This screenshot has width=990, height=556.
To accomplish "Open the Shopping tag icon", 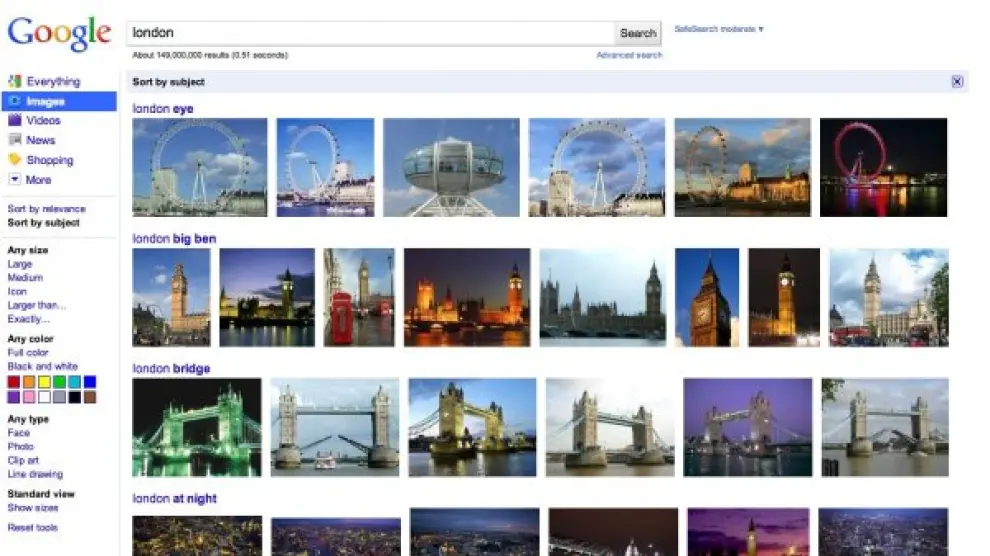I will [x=14, y=160].
